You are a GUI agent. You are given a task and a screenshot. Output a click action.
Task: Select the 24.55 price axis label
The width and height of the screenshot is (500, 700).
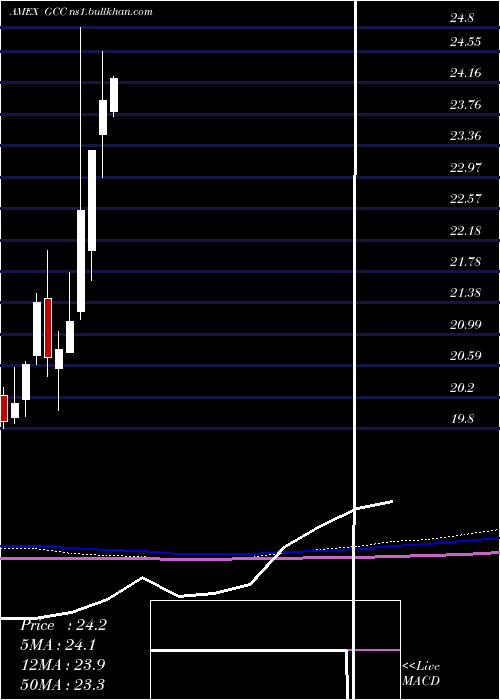[x=466, y=42]
